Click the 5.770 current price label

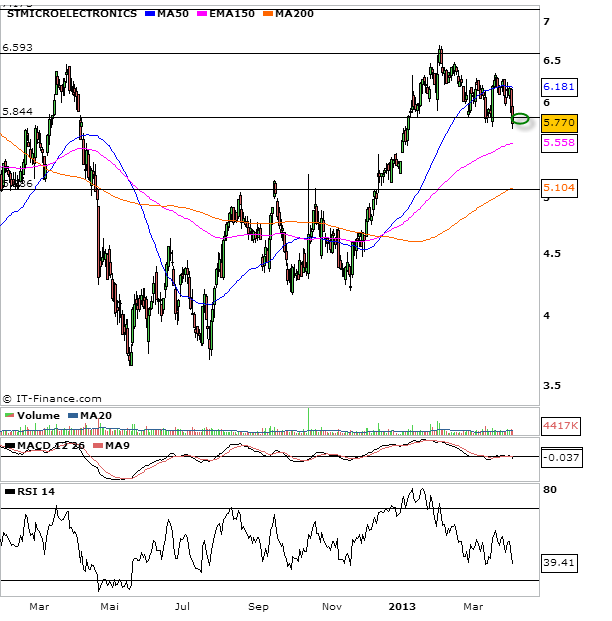tap(557, 123)
